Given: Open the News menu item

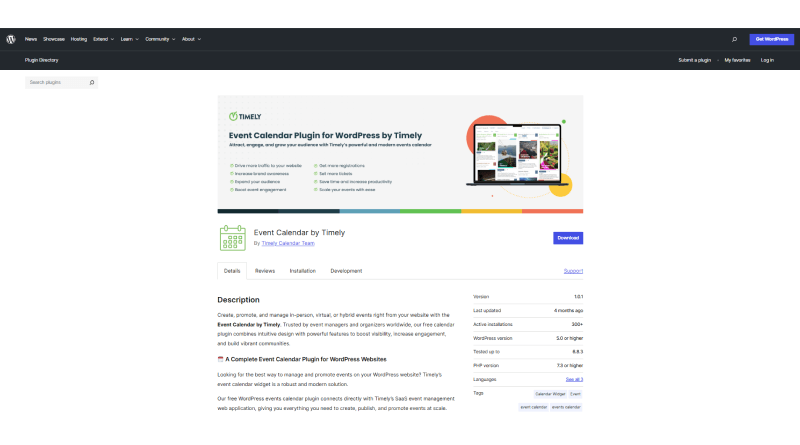Looking at the screenshot, I should [31, 39].
